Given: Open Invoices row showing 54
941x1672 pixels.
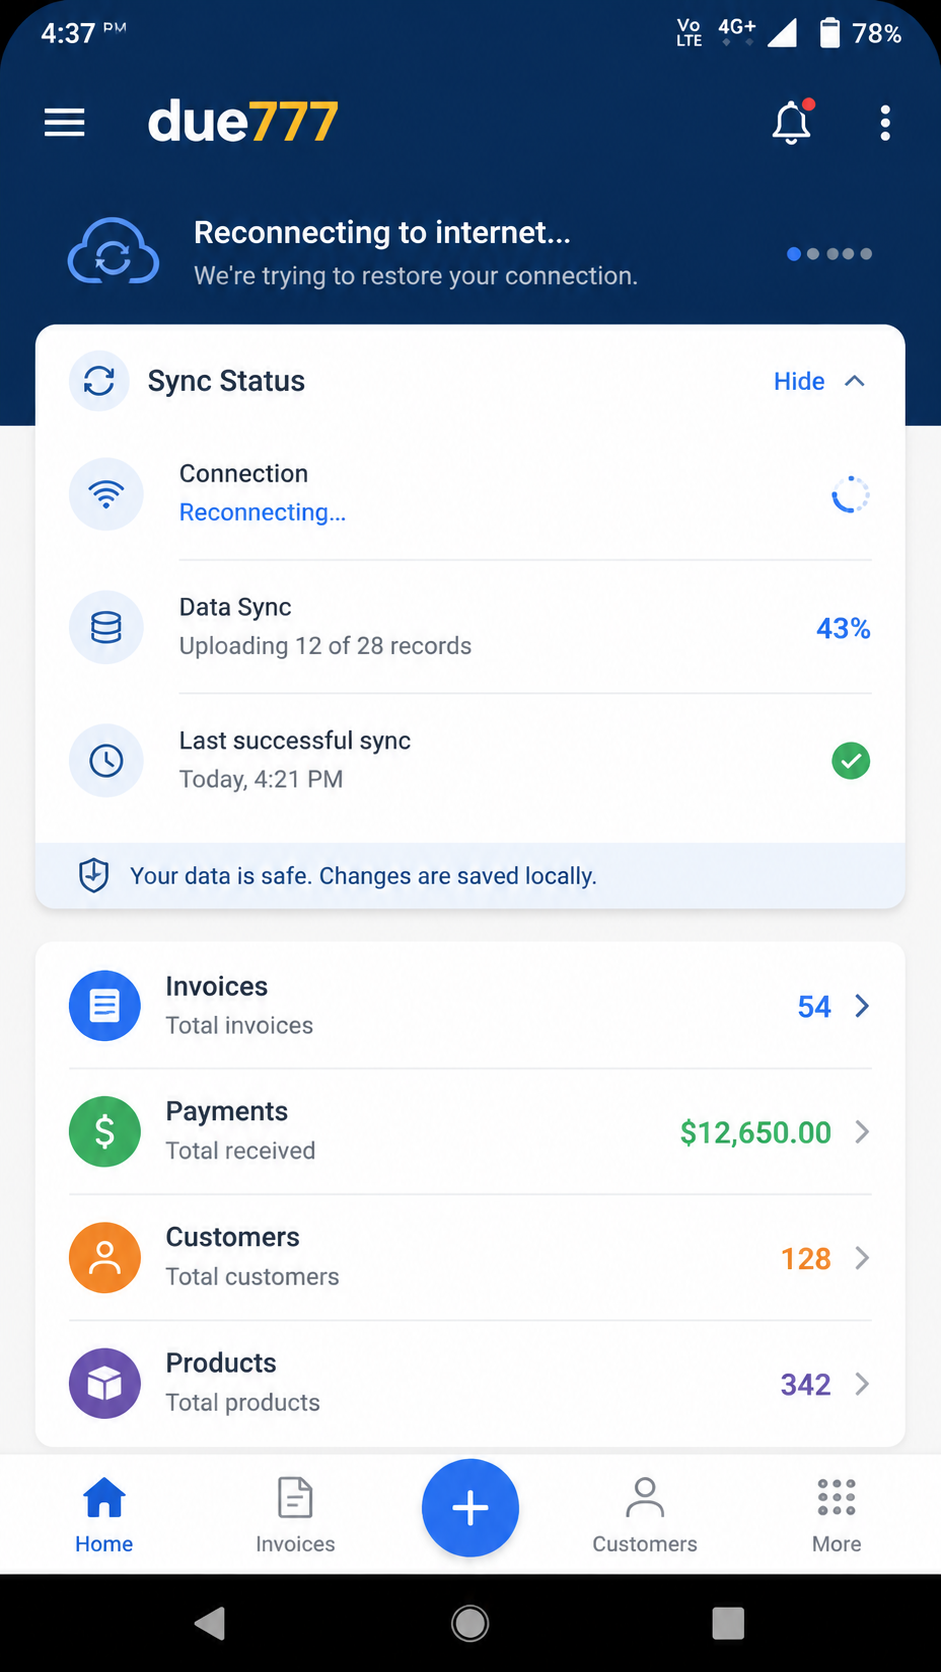Looking at the screenshot, I should (470, 1006).
